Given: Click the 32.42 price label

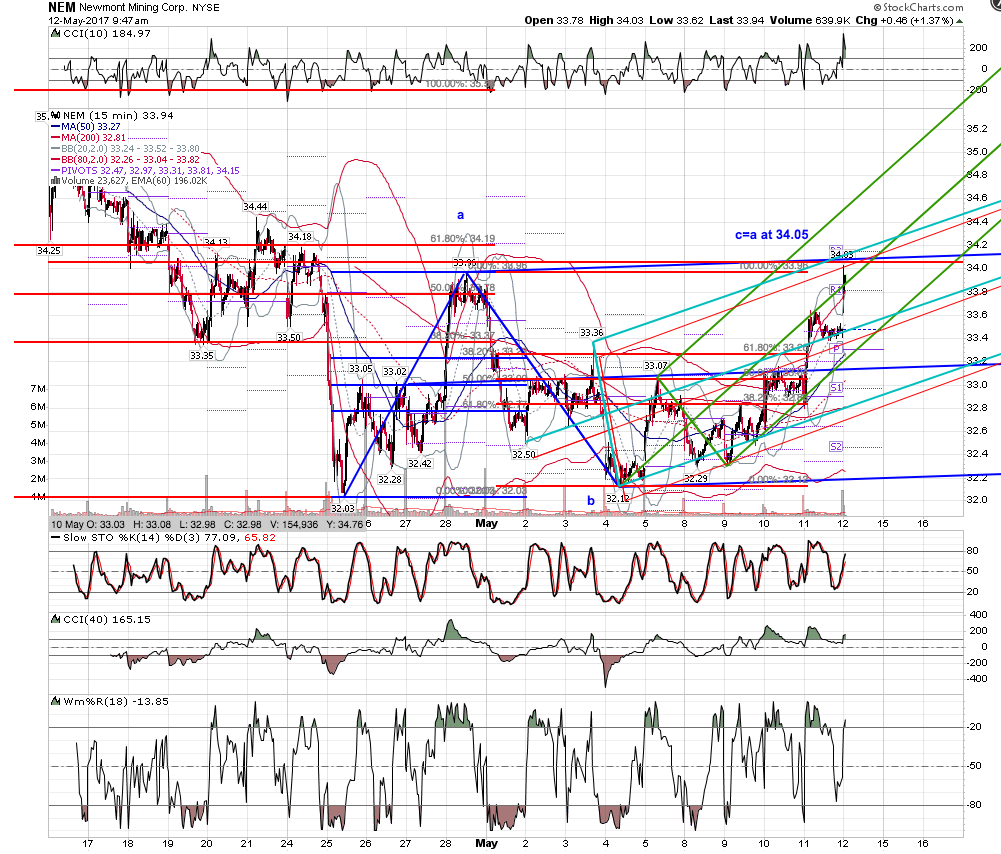Looking at the screenshot, I should tap(420, 463).
